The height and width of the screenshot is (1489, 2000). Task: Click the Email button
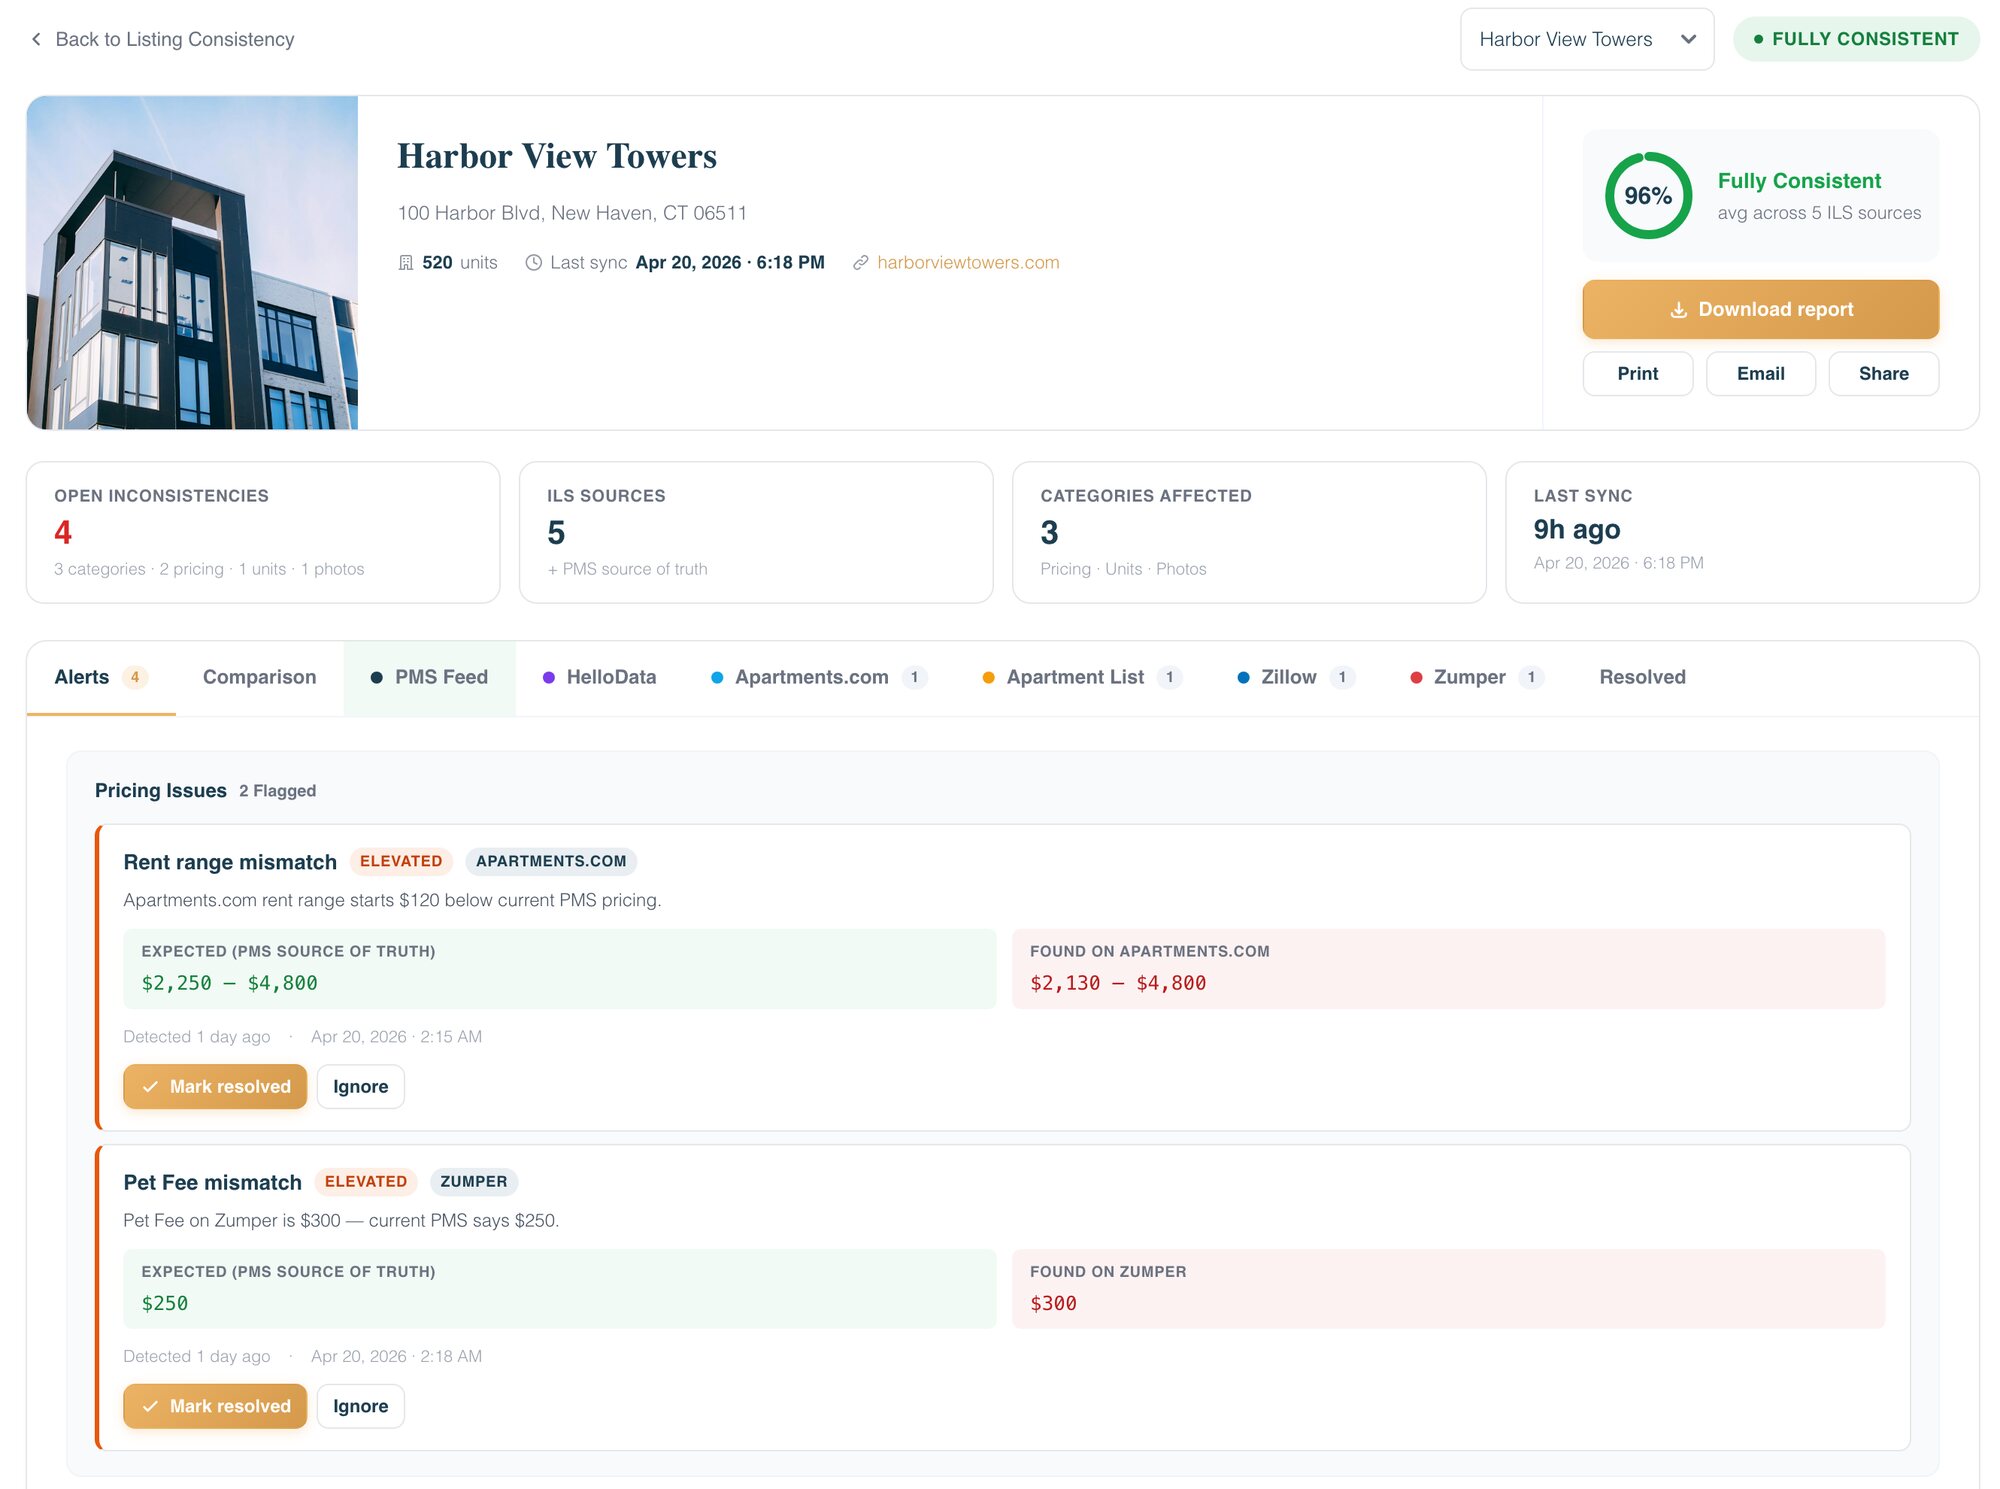[1760, 374]
